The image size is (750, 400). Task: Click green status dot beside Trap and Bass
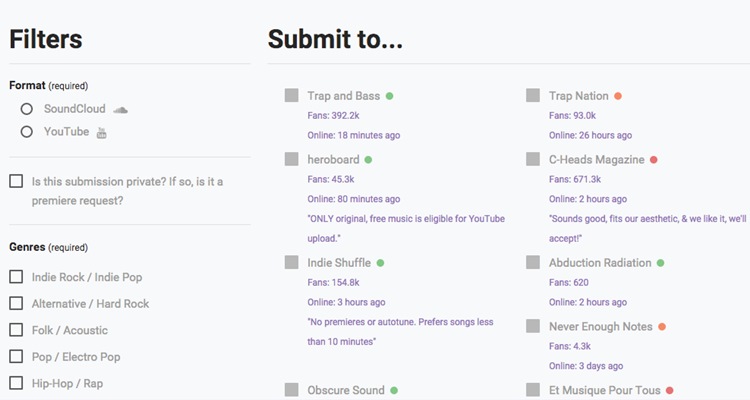(x=390, y=96)
